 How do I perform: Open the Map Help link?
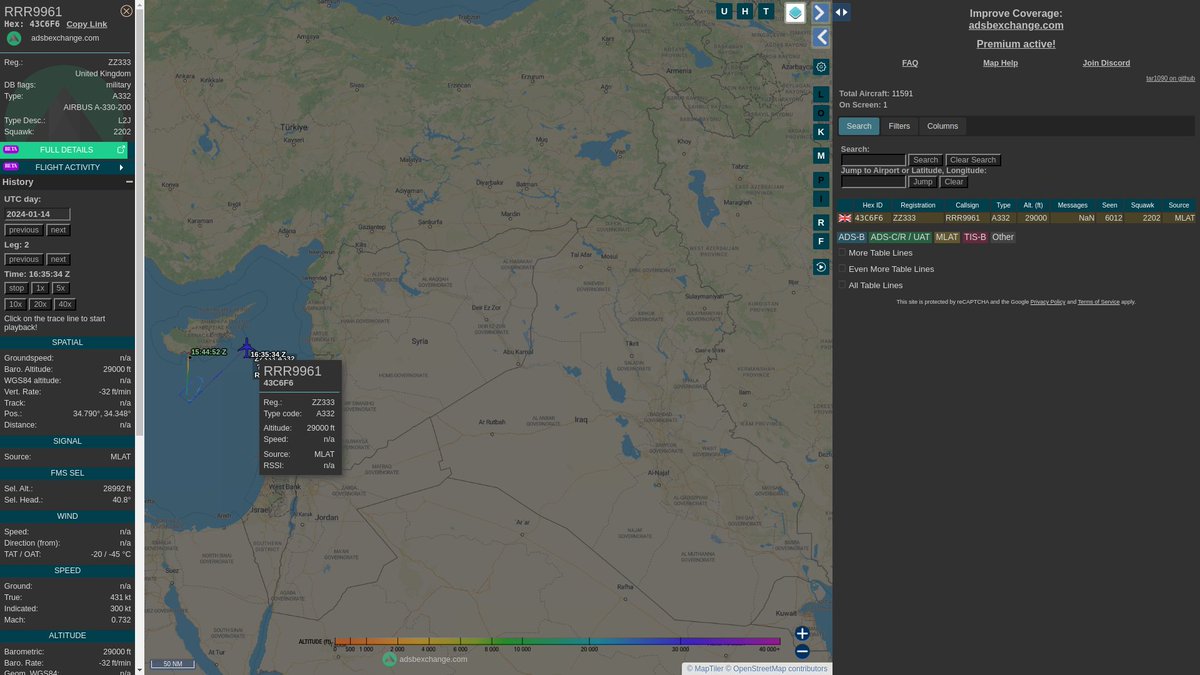1000,63
